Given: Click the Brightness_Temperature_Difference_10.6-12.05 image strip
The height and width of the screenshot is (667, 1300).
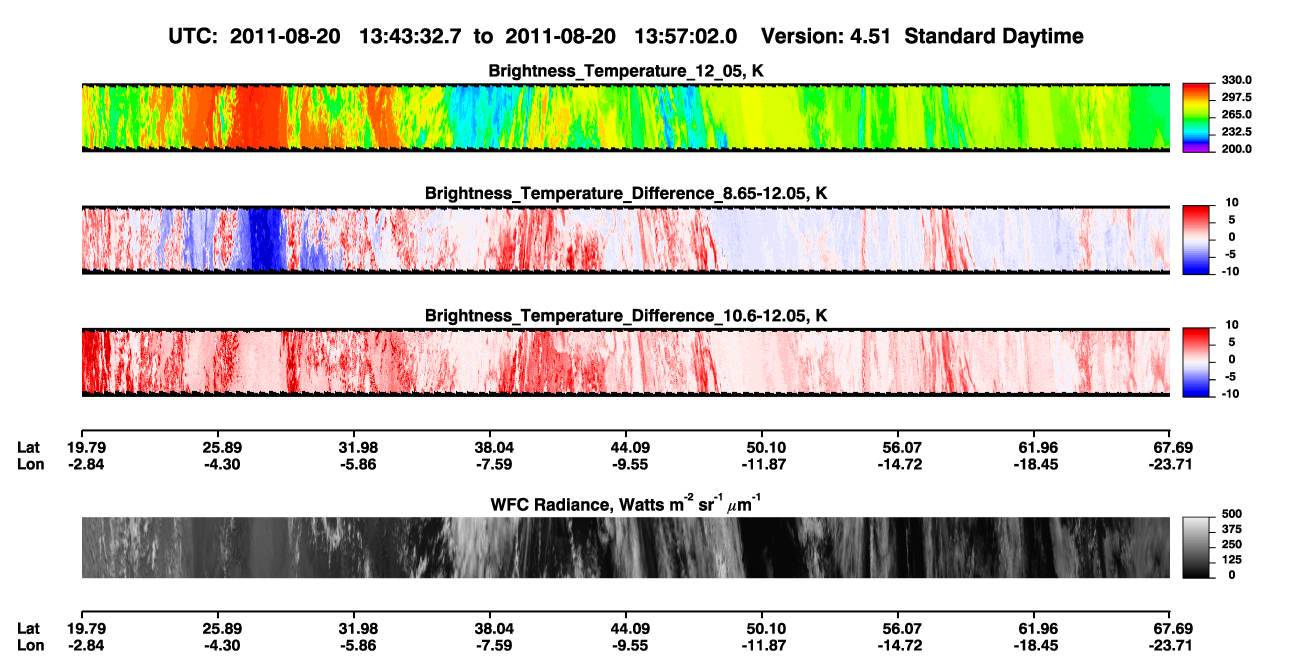Looking at the screenshot, I should [625, 361].
